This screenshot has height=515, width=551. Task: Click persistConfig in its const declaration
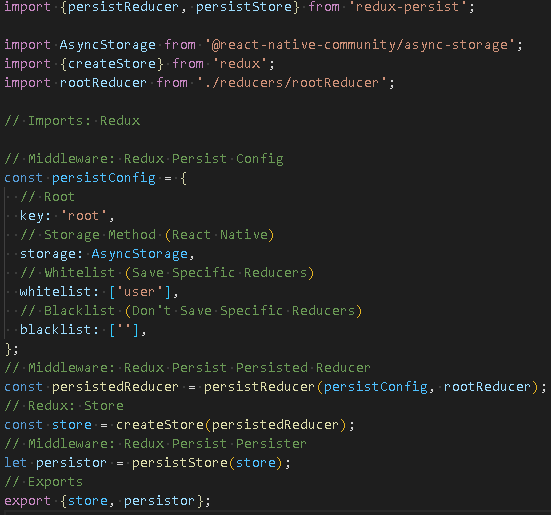[x=104, y=178]
